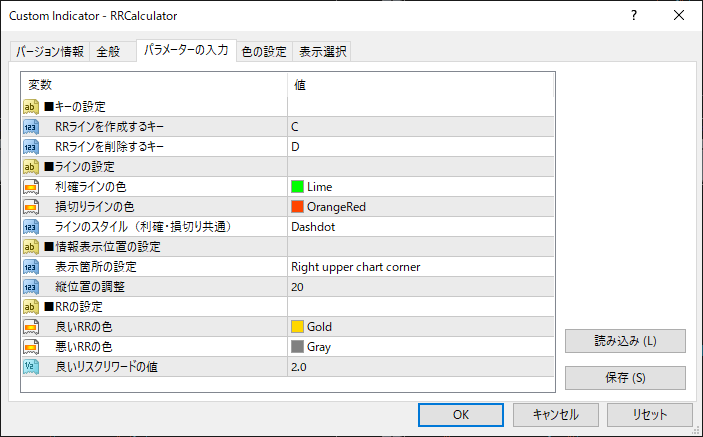This screenshot has height=437, width=703.
Task: Switch to the 全般 tab
Action: 108,52
